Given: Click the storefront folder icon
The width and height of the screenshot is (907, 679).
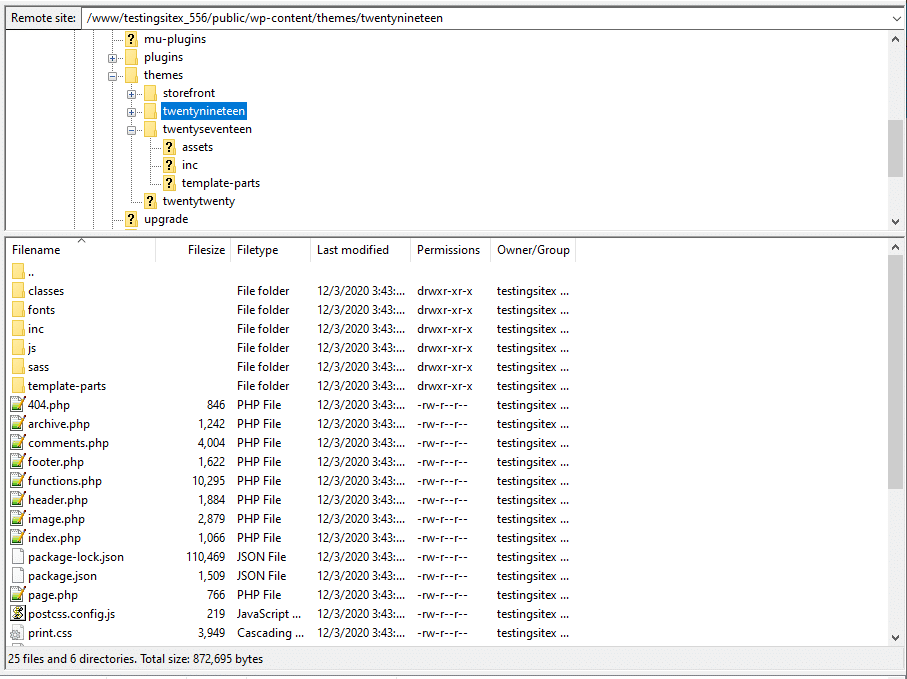Looking at the screenshot, I should (150, 93).
